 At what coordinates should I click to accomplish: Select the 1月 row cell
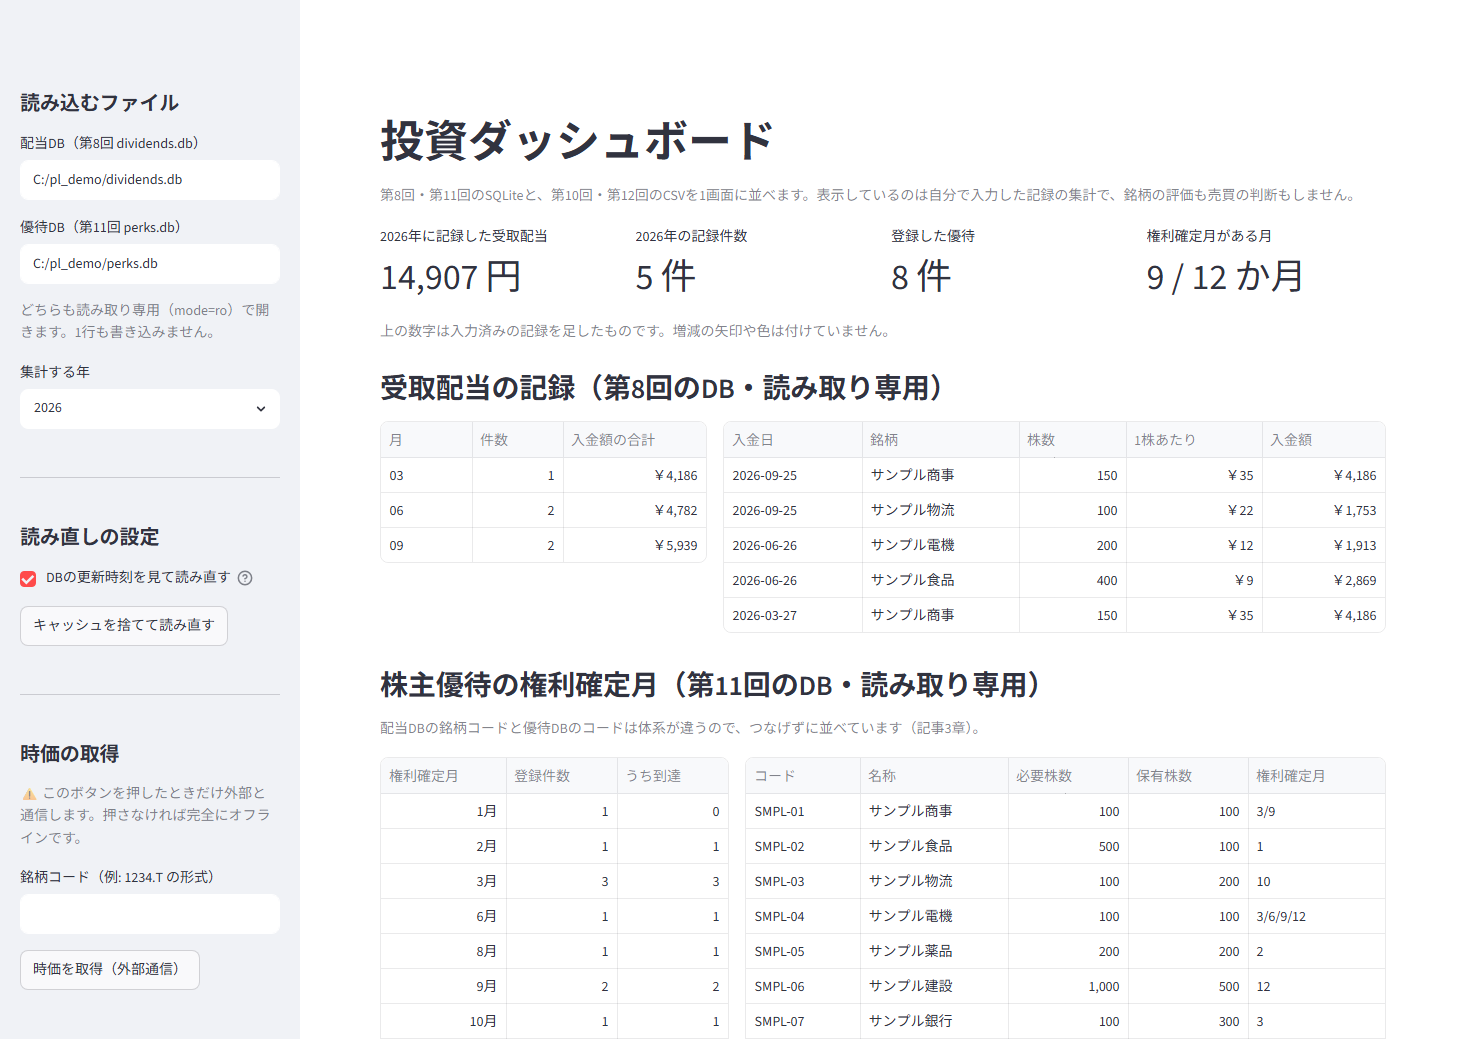tap(444, 812)
